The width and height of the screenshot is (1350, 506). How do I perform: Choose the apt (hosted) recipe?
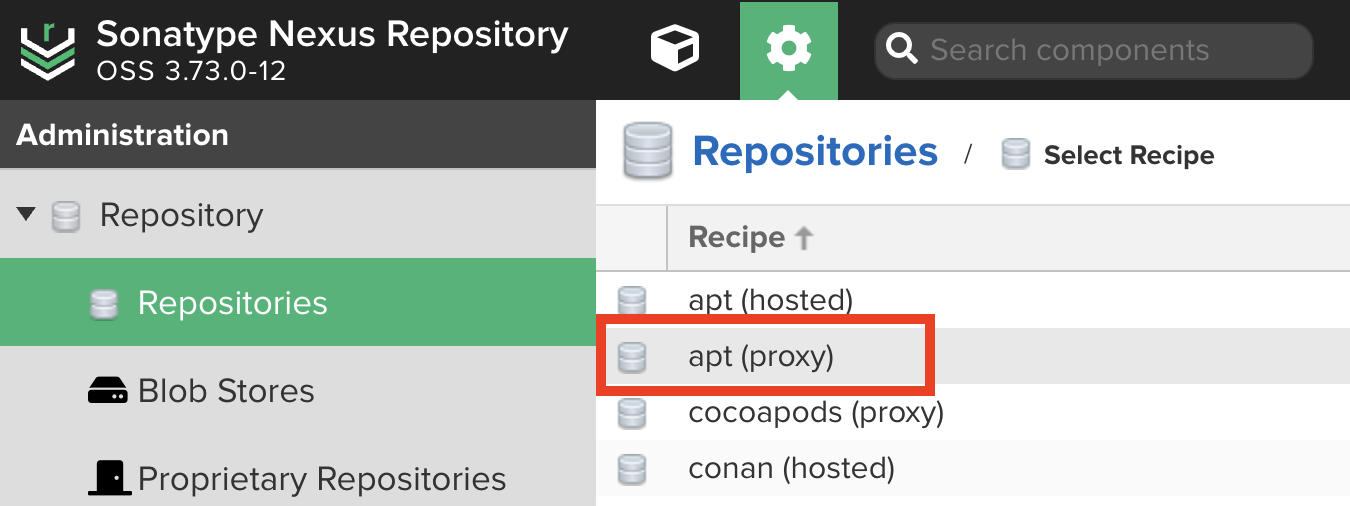770,300
